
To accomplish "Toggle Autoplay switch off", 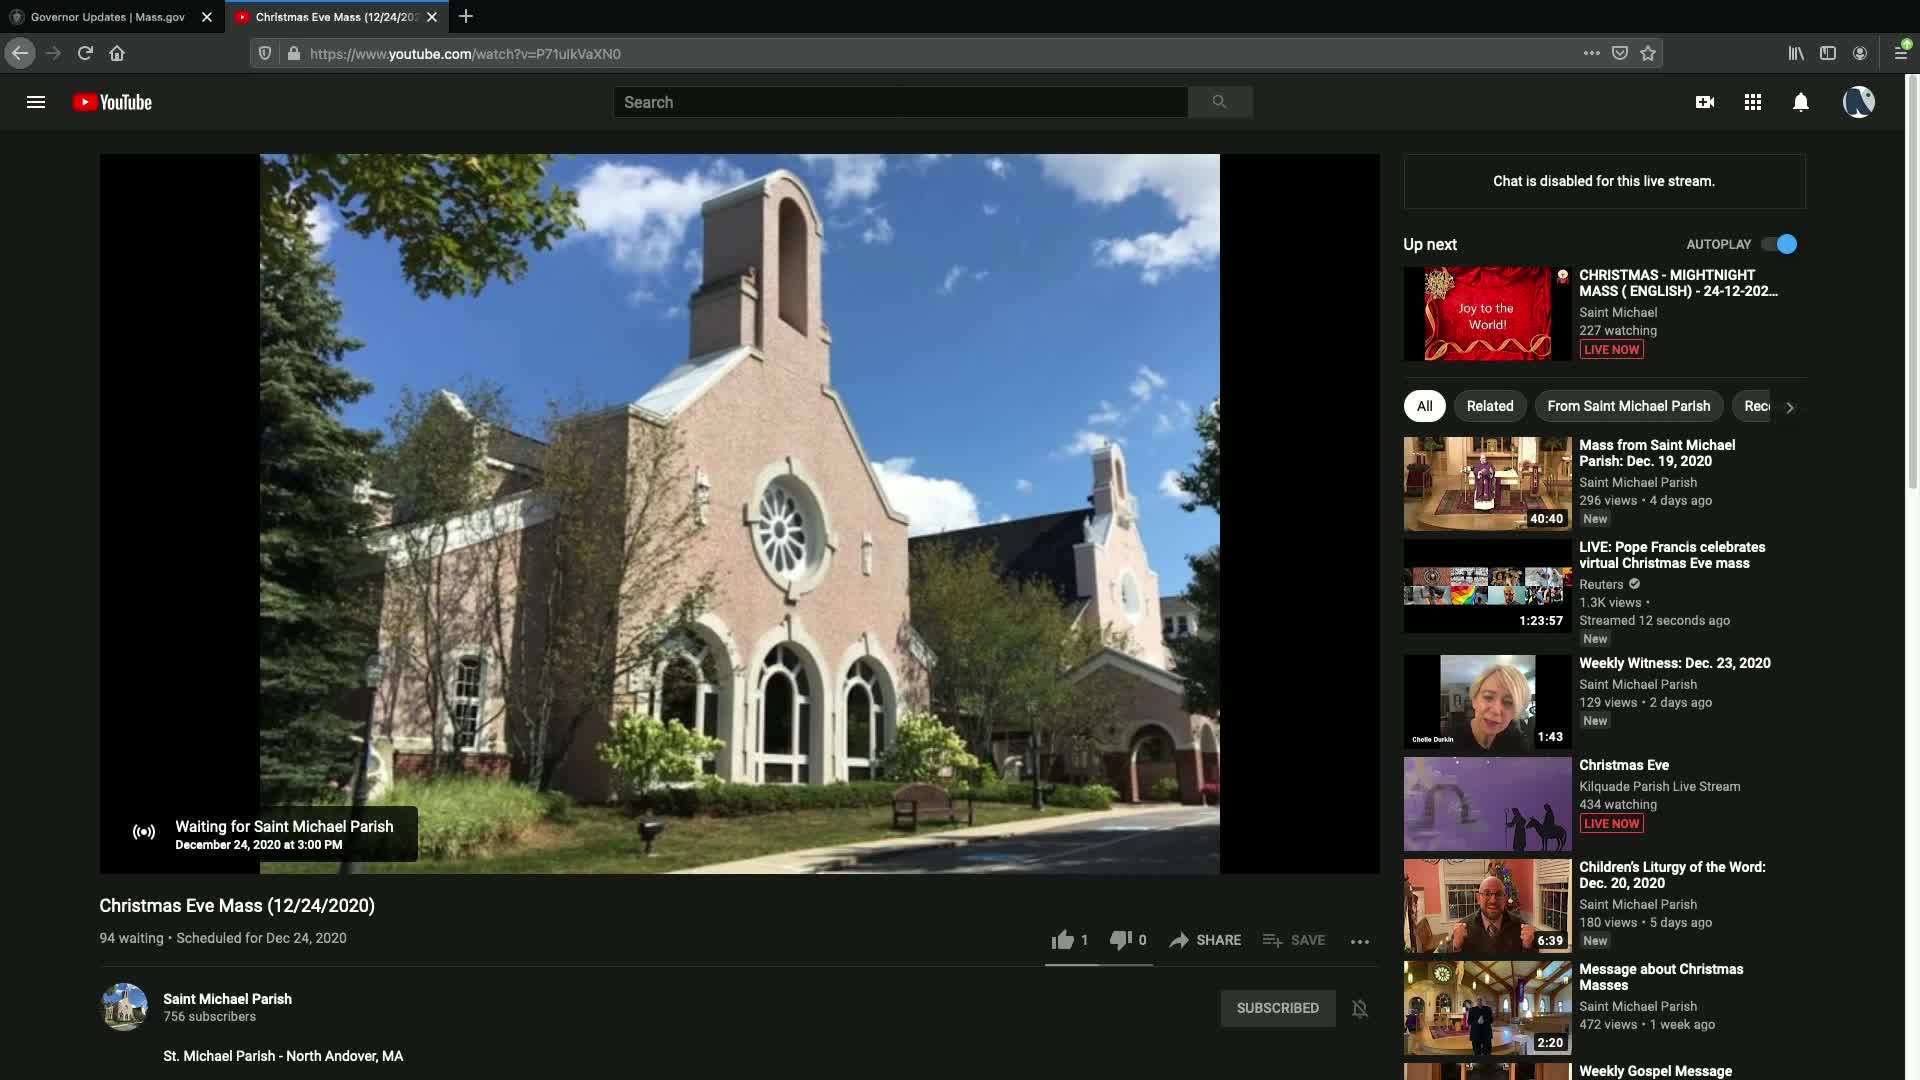I will tap(1779, 244).
